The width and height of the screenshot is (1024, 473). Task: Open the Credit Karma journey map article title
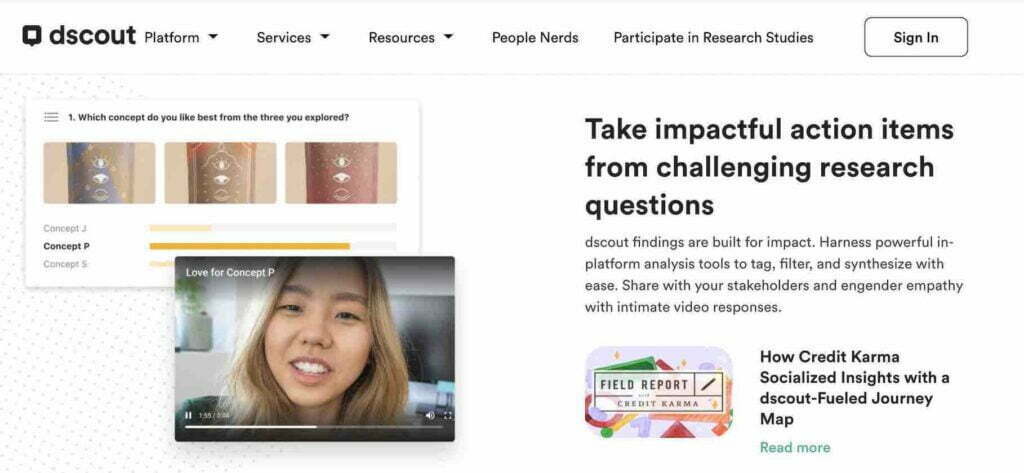(854, 387)
